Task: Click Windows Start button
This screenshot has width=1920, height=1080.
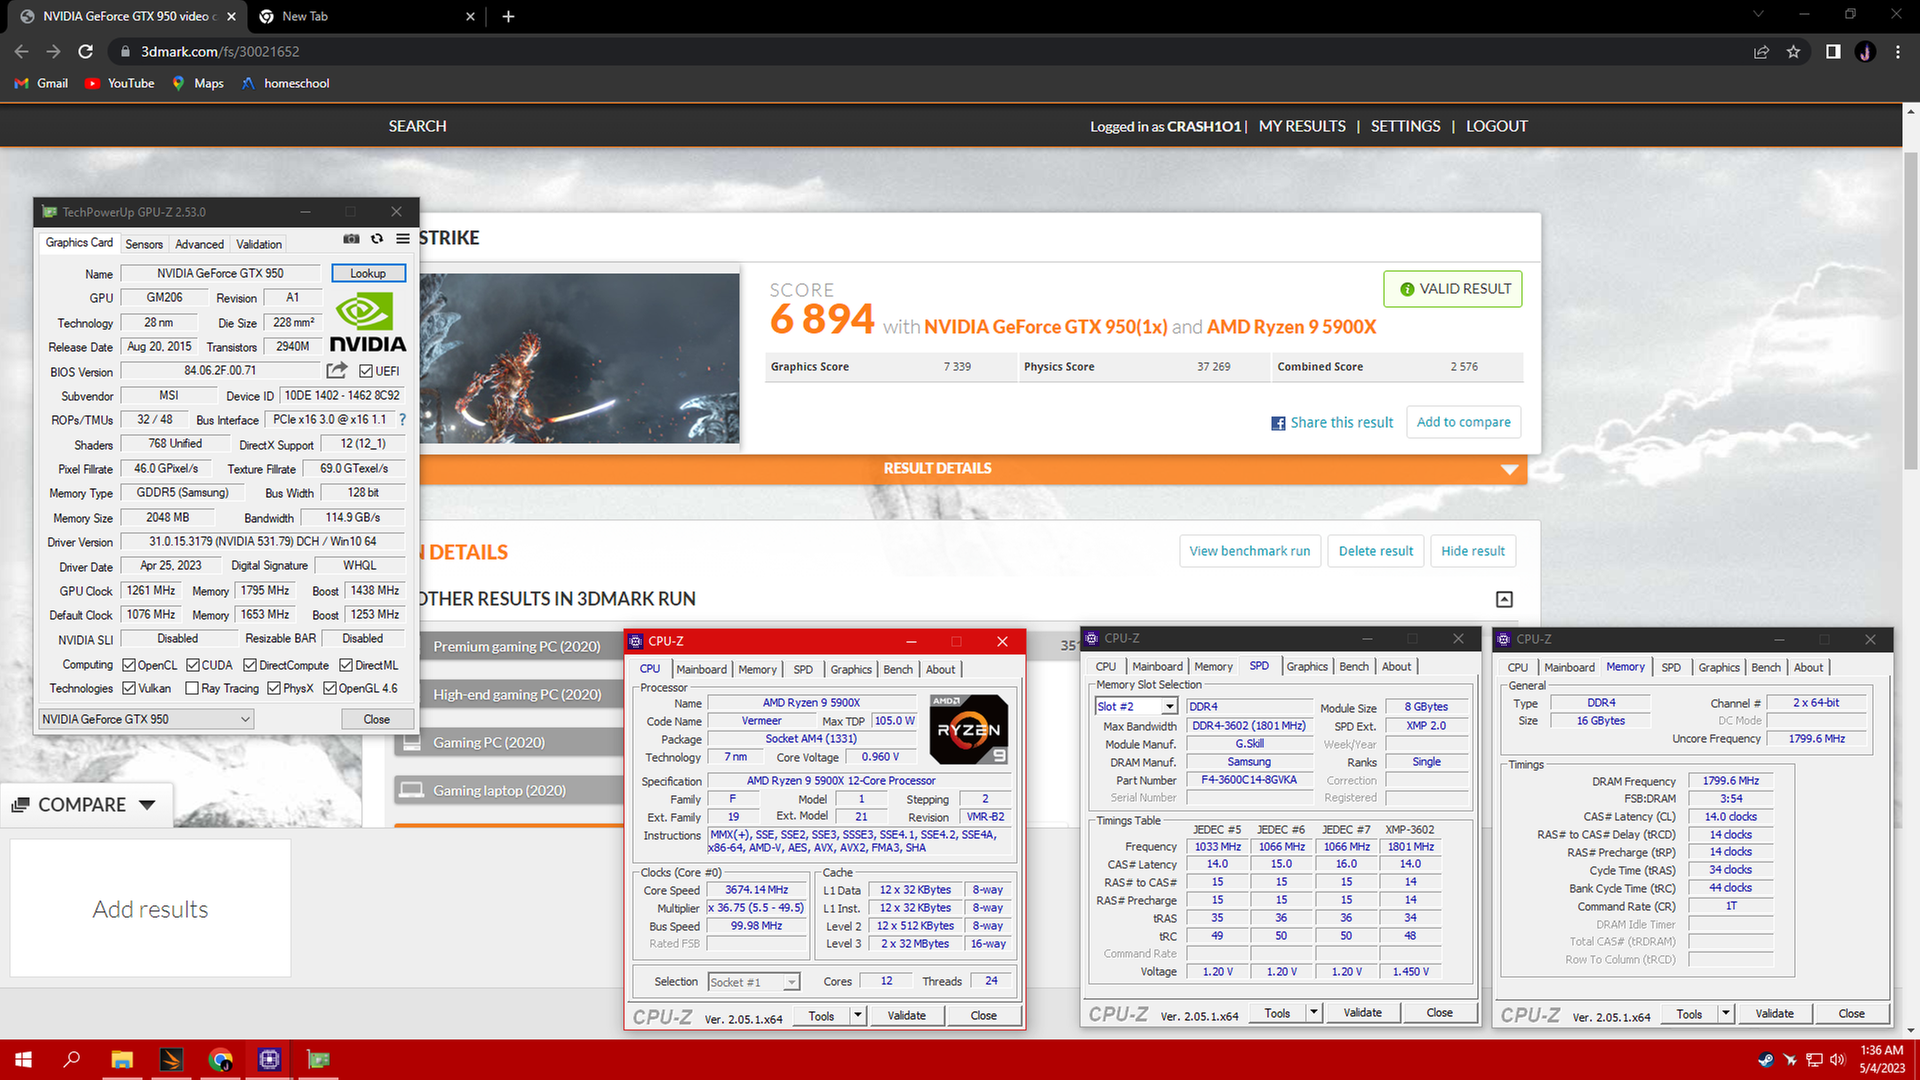Action: (x=23, y=1060)
